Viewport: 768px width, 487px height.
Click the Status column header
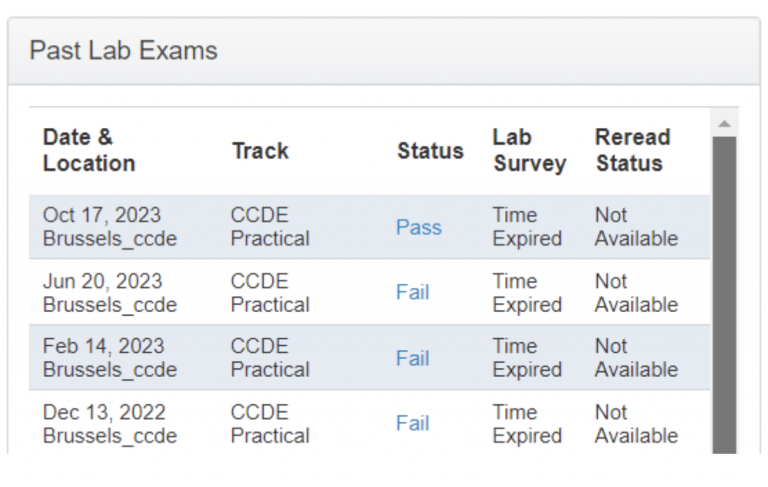tap(430, 151)
